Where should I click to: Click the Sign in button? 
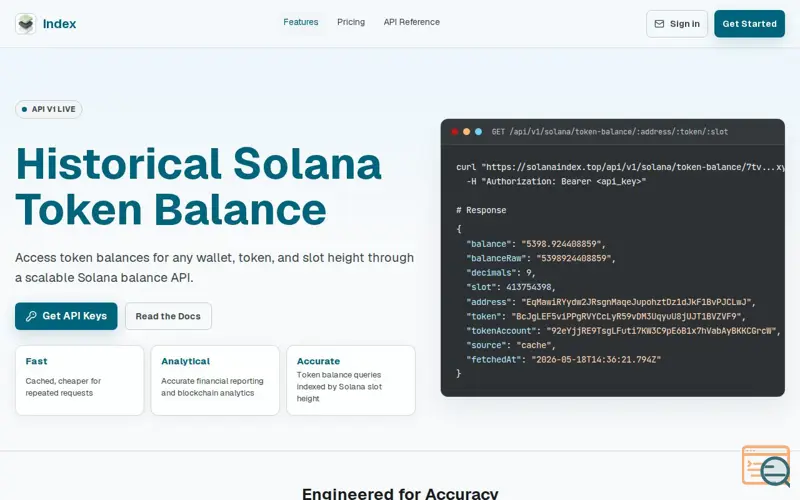tap(677, 24)
